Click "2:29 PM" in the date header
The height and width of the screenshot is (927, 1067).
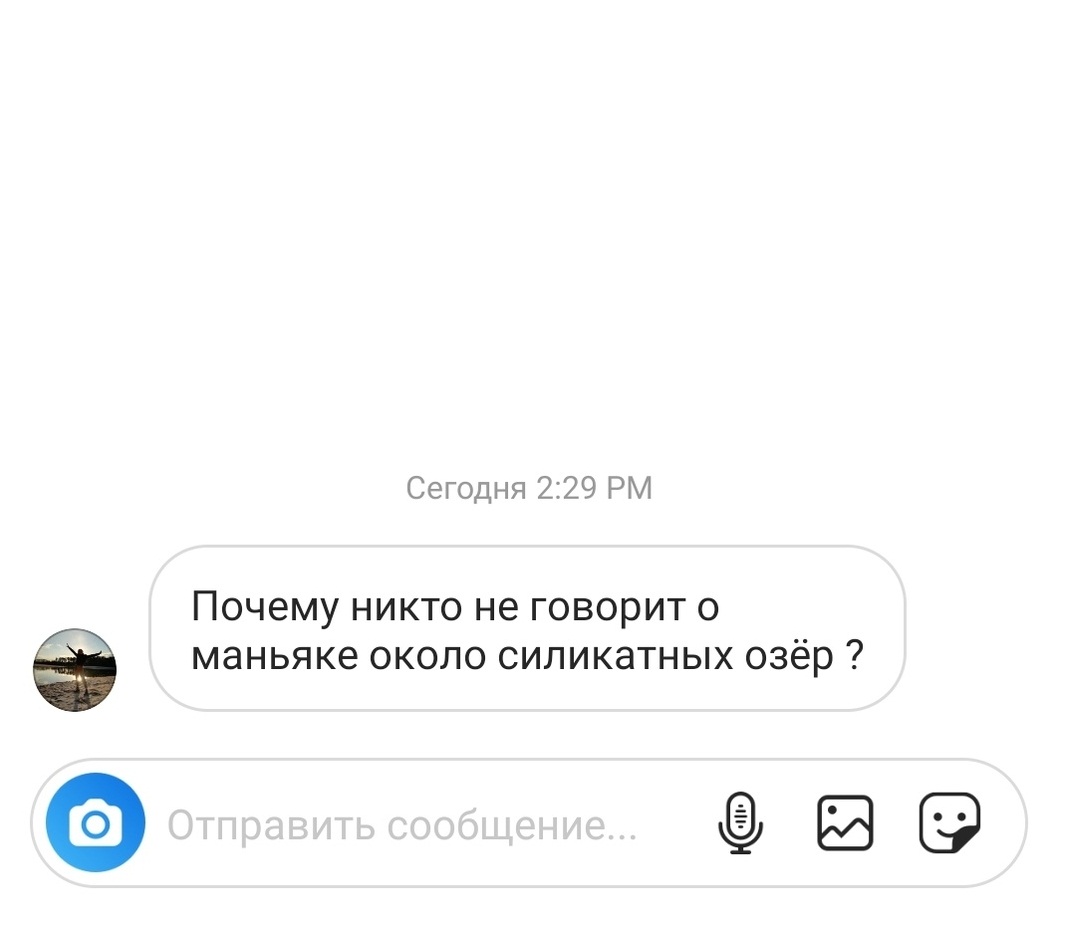point(595,488)
